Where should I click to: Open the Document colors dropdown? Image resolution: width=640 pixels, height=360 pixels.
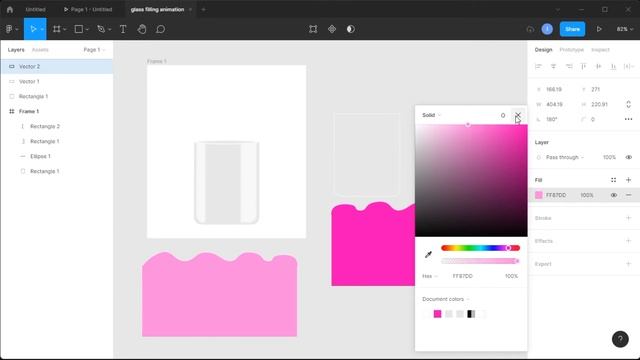click(446, 299)
